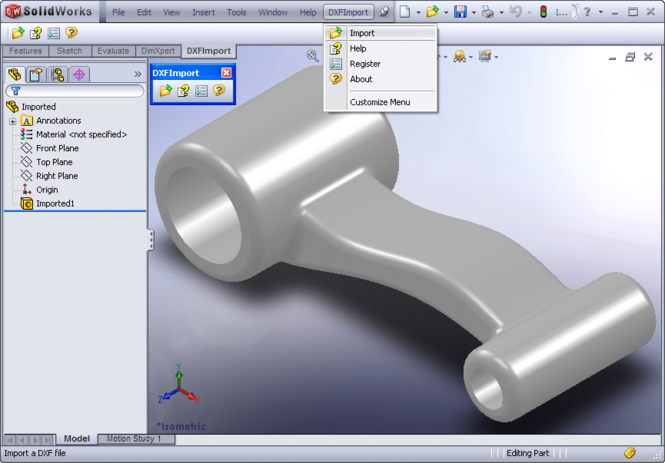Open dropdown arrow next to Open file icon
Screen dimensions: 665x463
pyautogui.click(x=446, y=13)
